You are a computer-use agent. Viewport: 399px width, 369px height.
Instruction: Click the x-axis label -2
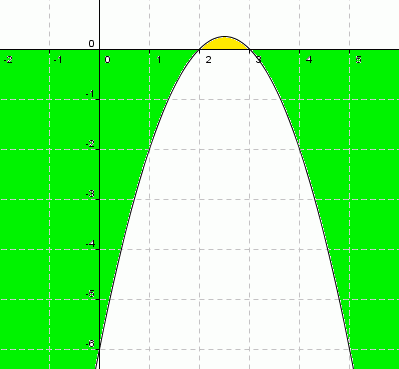point(8,60)
